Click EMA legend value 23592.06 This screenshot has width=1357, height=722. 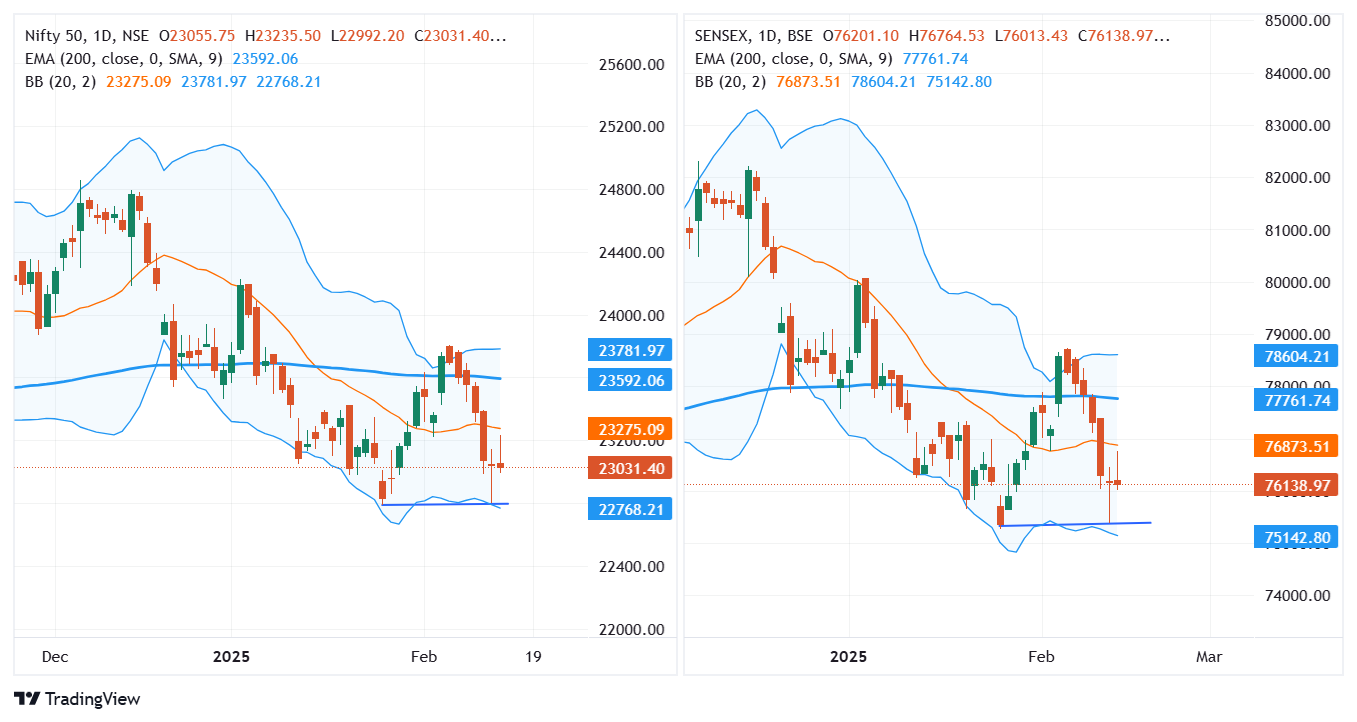[x=265, y=59]
